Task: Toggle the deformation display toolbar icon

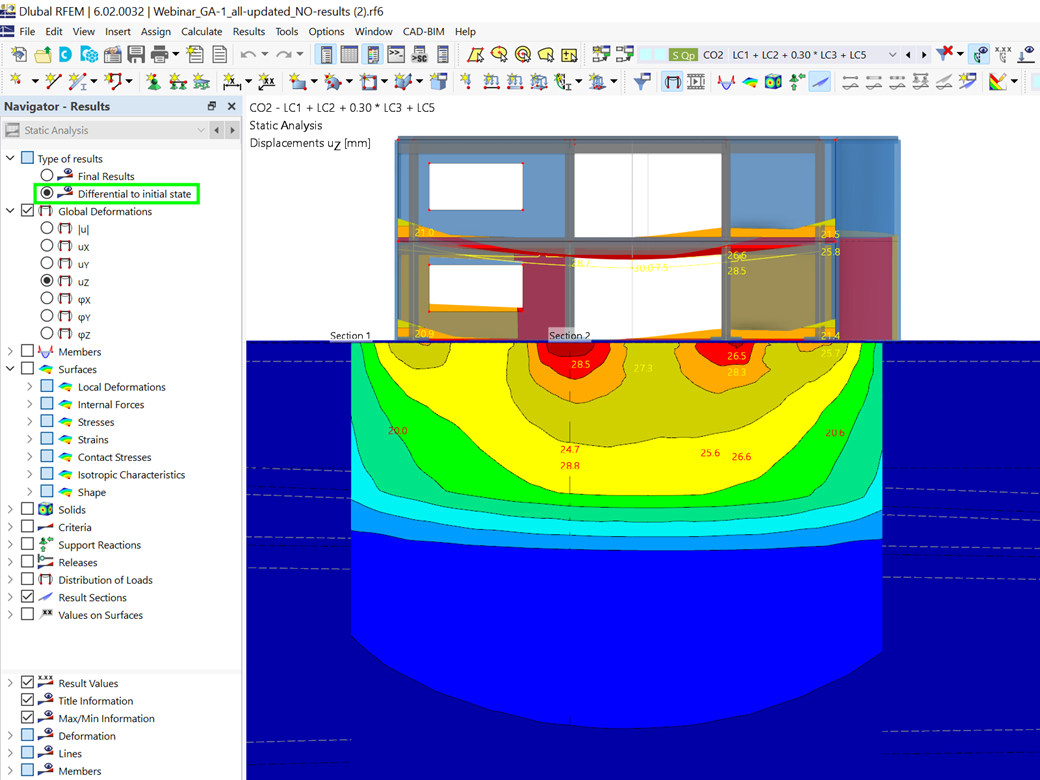Action: click(672, 82)
